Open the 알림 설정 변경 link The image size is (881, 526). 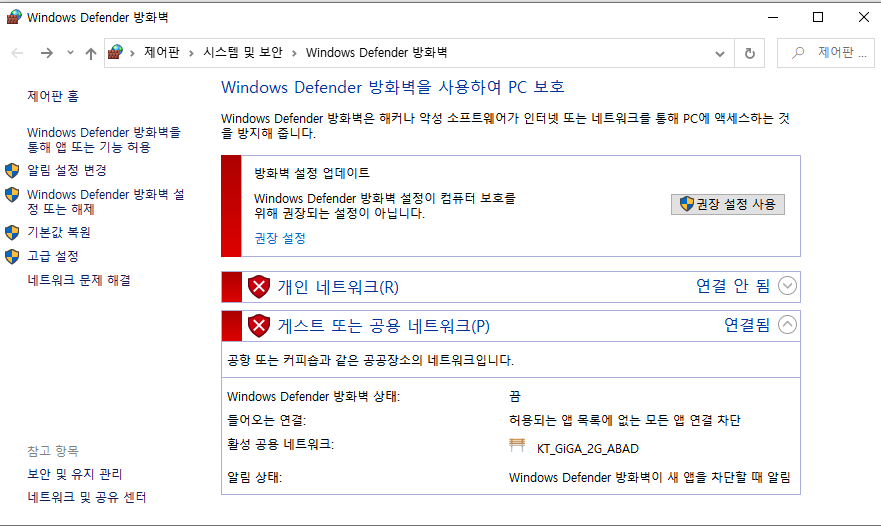click(x=67, y=170)
